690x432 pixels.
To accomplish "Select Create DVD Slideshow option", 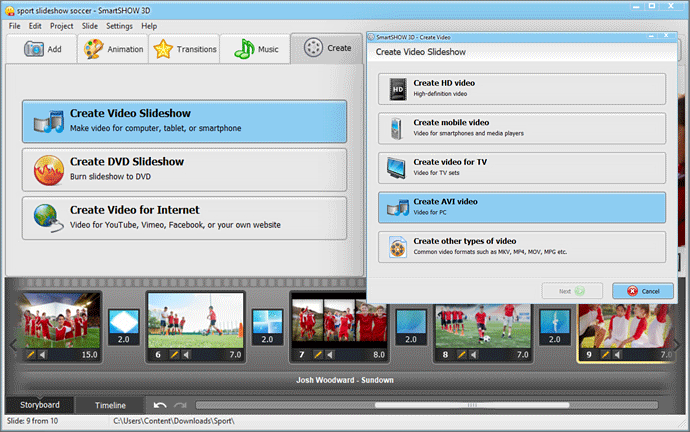I will pyautogui.click(x=184, y=169).
